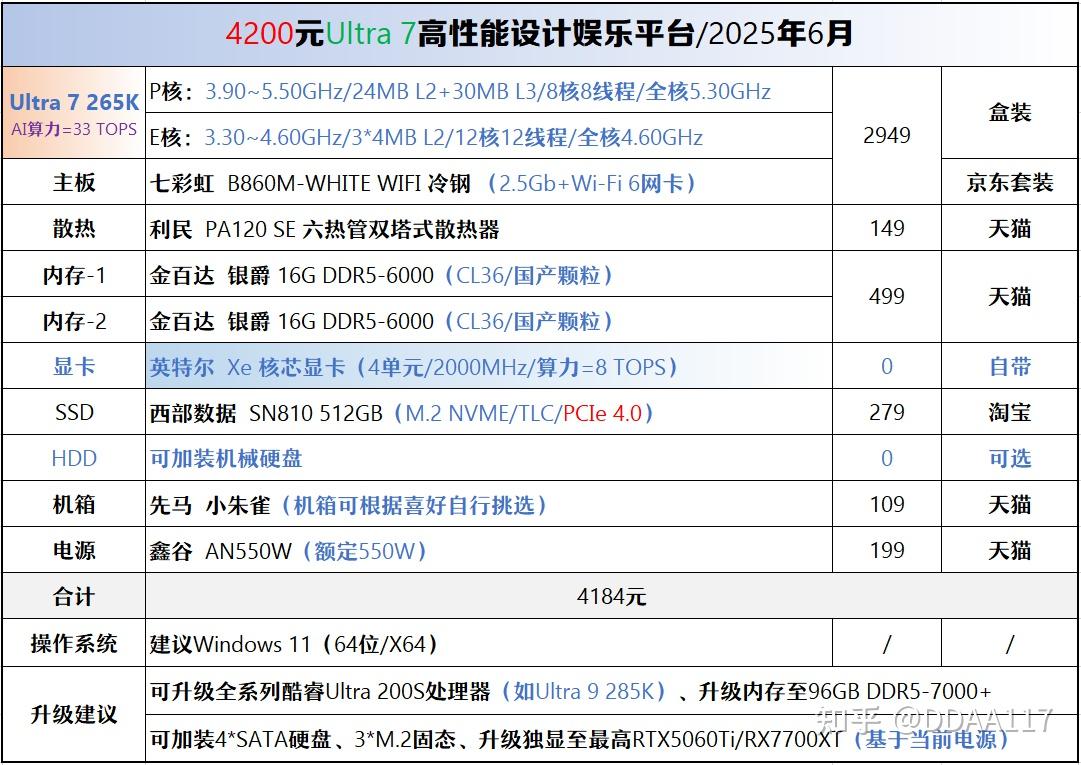
Task: Click the 七彩虹 B860M-WHITE WIFI motherboard entry
Action: 489,182
